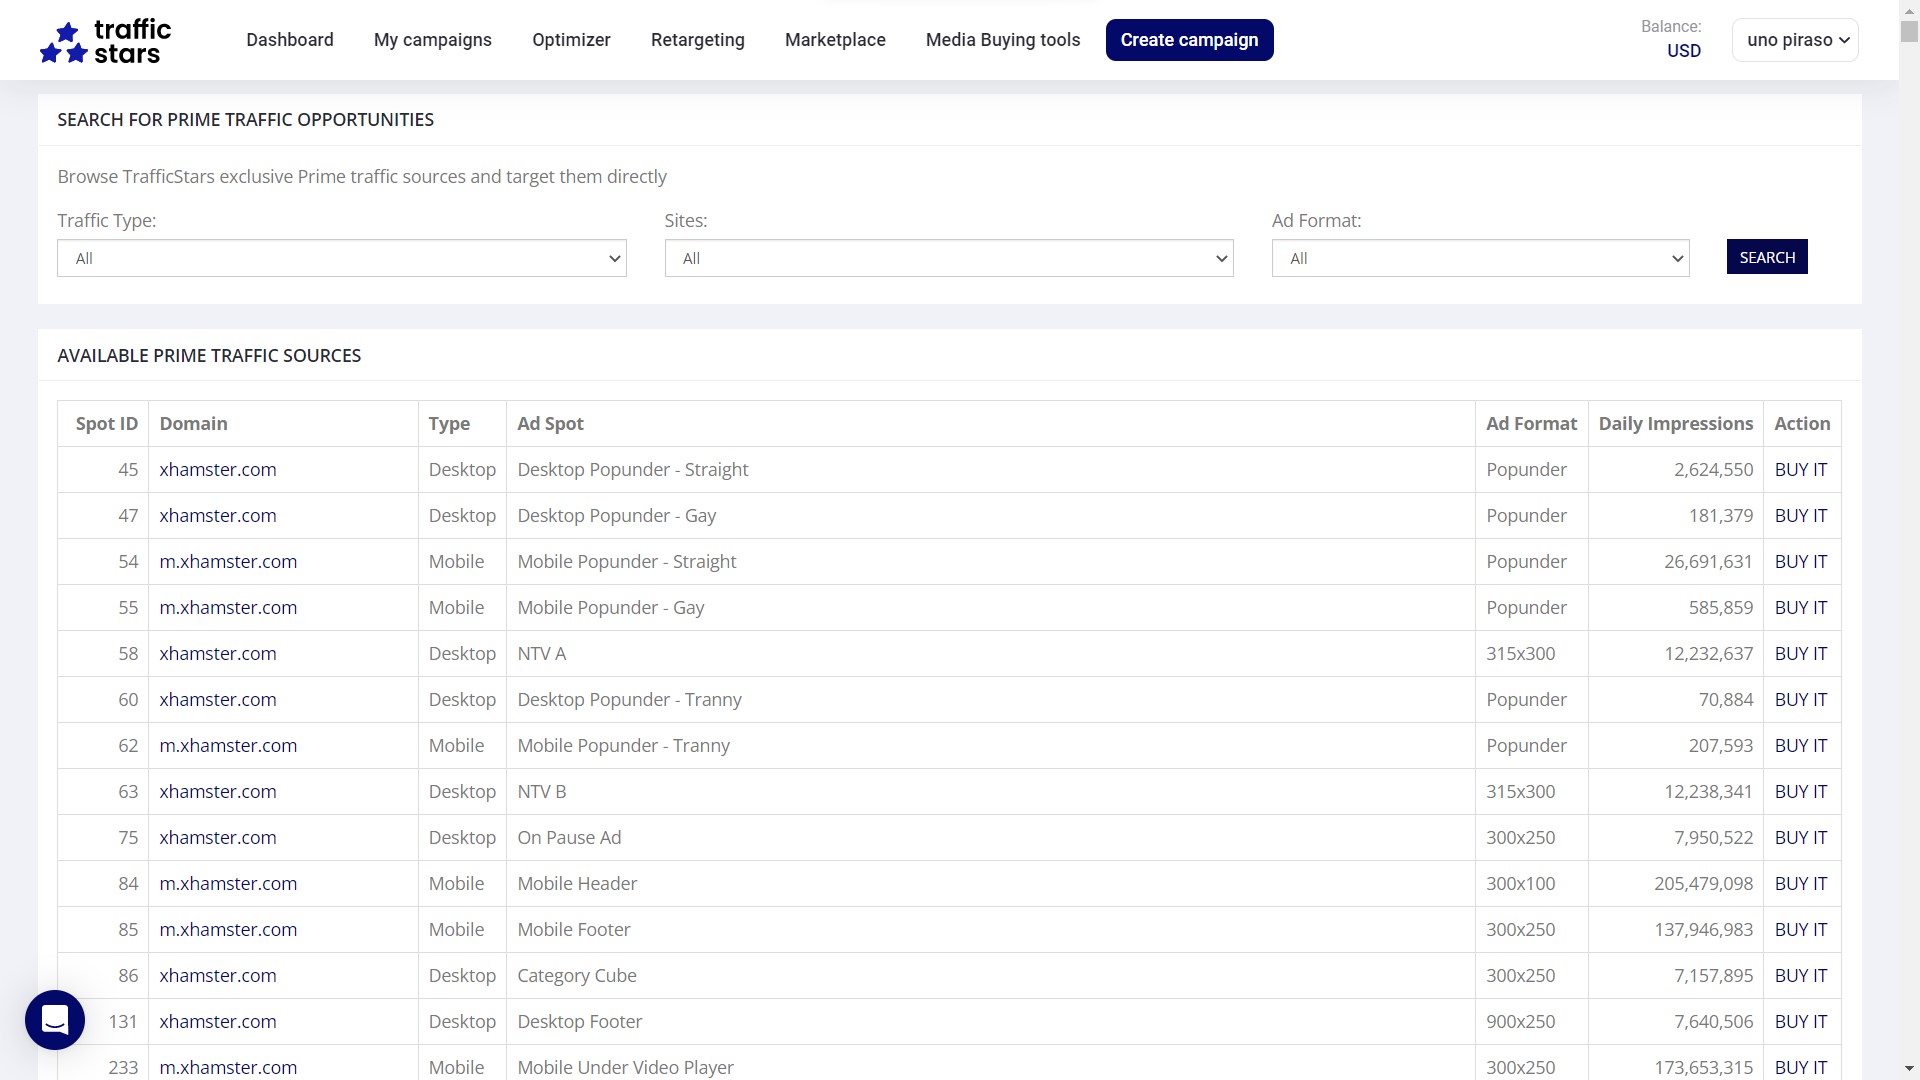
Task: Click BUY IT for Mobile Header spot
Action: 1801,883
